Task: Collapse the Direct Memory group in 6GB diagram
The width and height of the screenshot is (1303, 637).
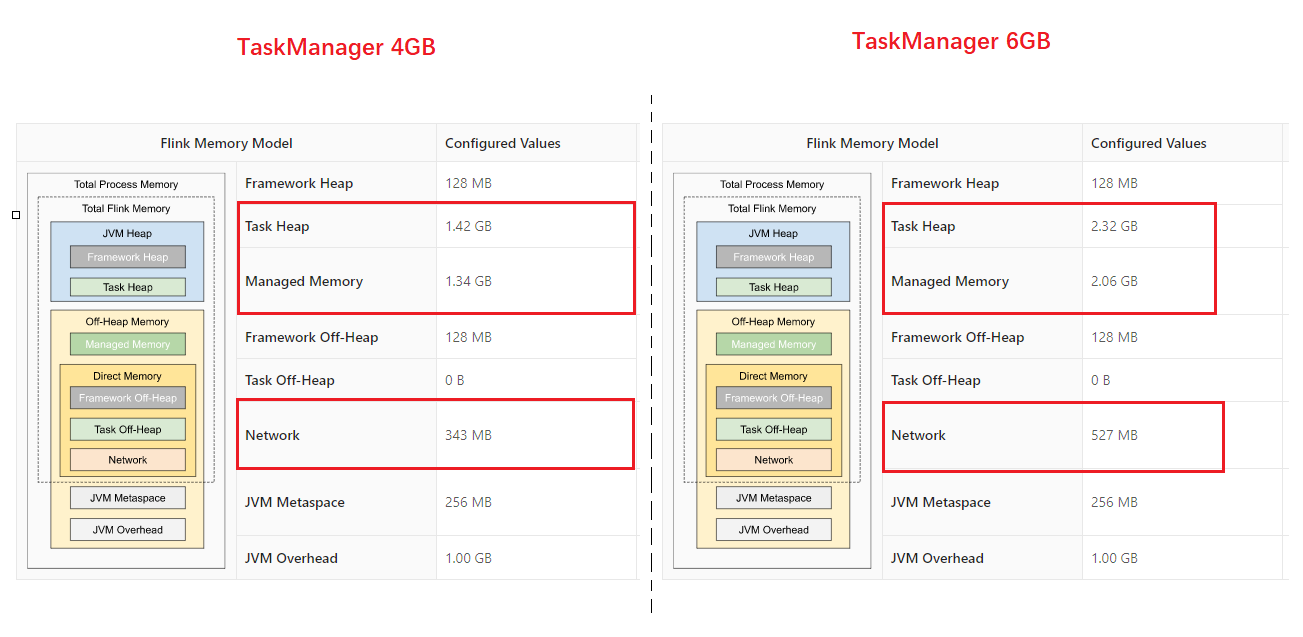Action: [773, 375]
